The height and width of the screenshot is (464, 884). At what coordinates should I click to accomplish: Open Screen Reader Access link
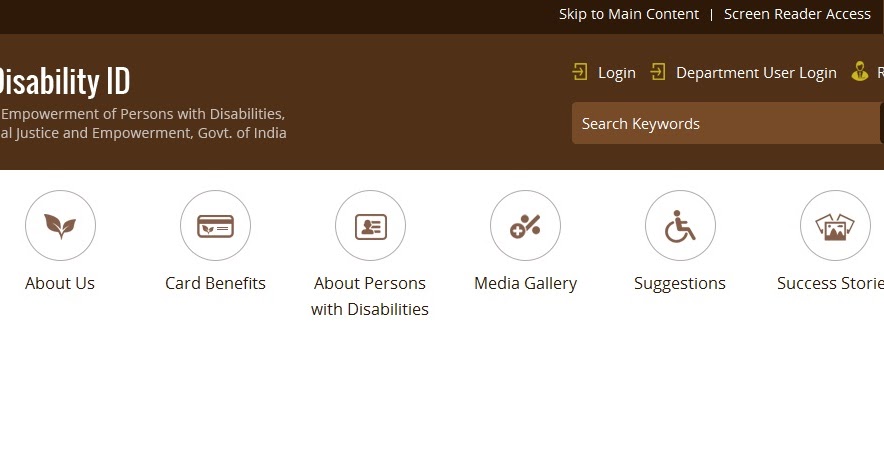(x=797, y=14)
